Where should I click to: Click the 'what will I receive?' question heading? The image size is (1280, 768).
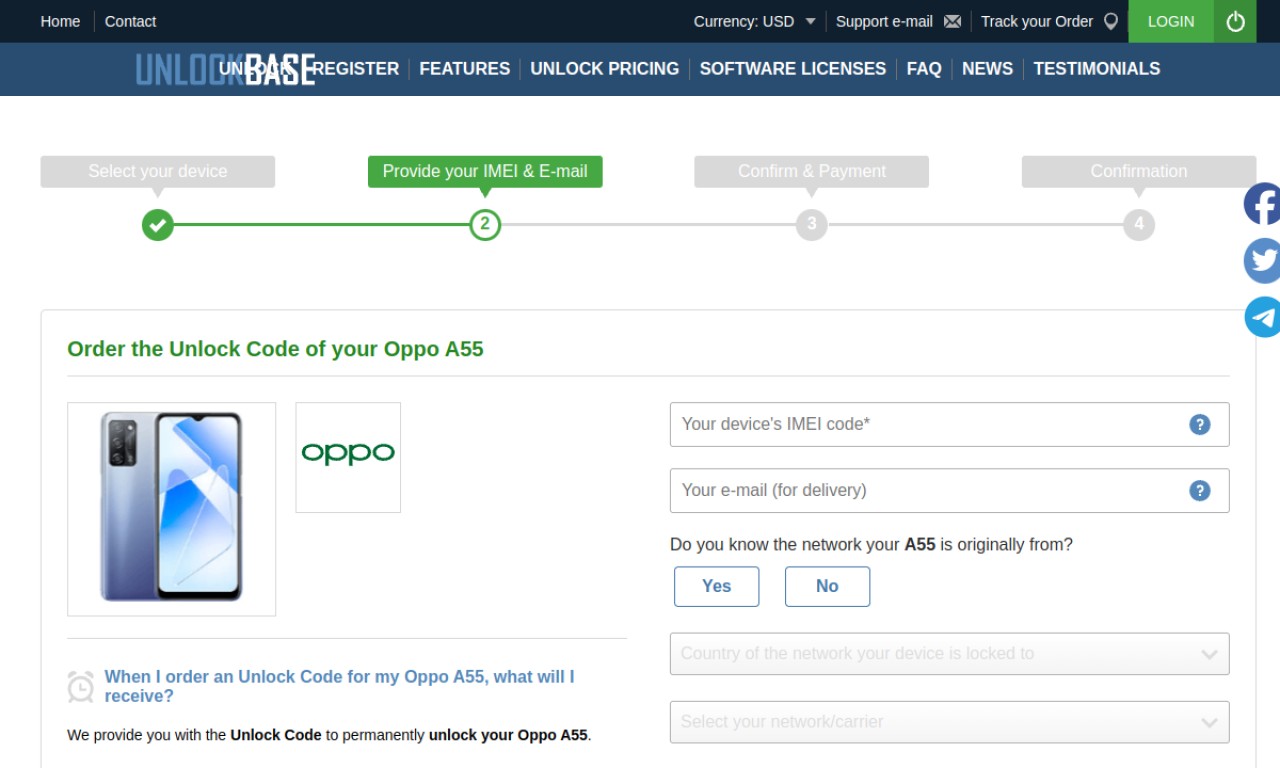coord(340,687)
